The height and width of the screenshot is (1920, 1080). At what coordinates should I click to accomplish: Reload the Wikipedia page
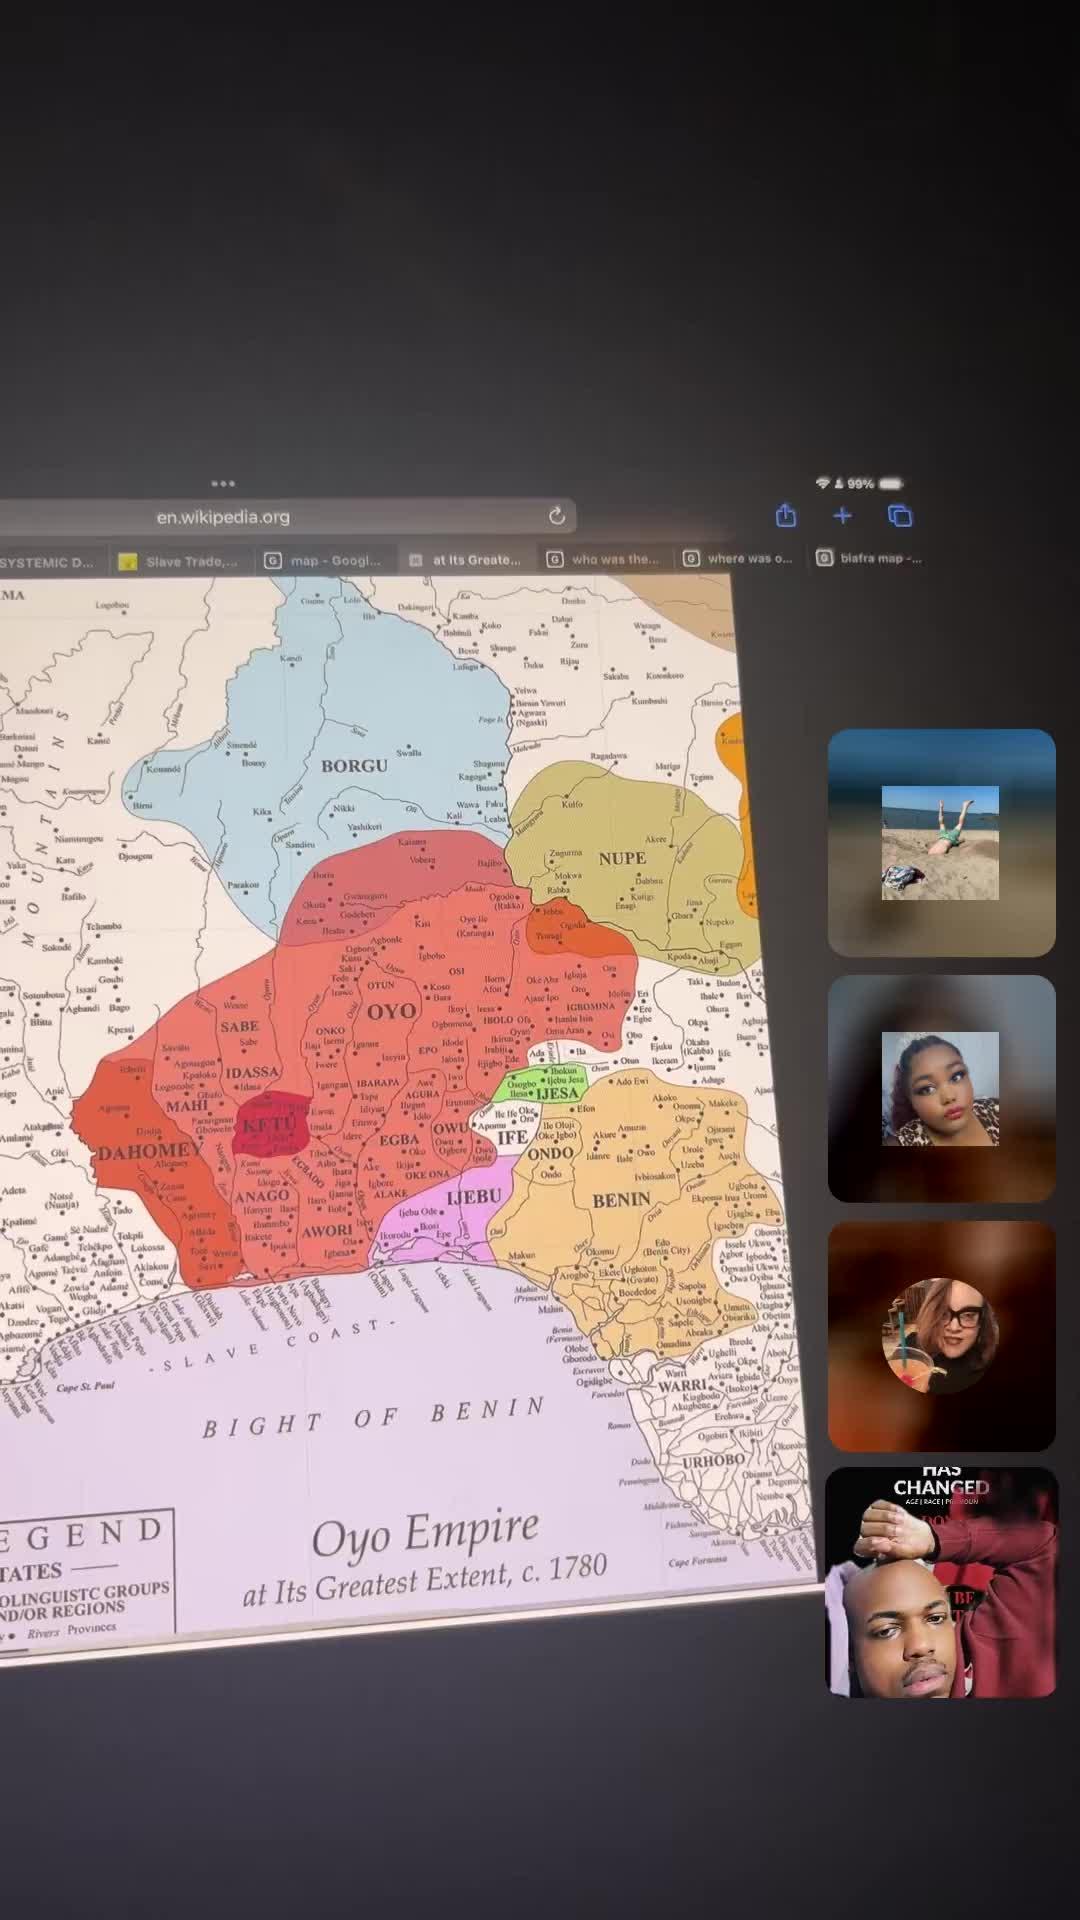coord(557,516)
